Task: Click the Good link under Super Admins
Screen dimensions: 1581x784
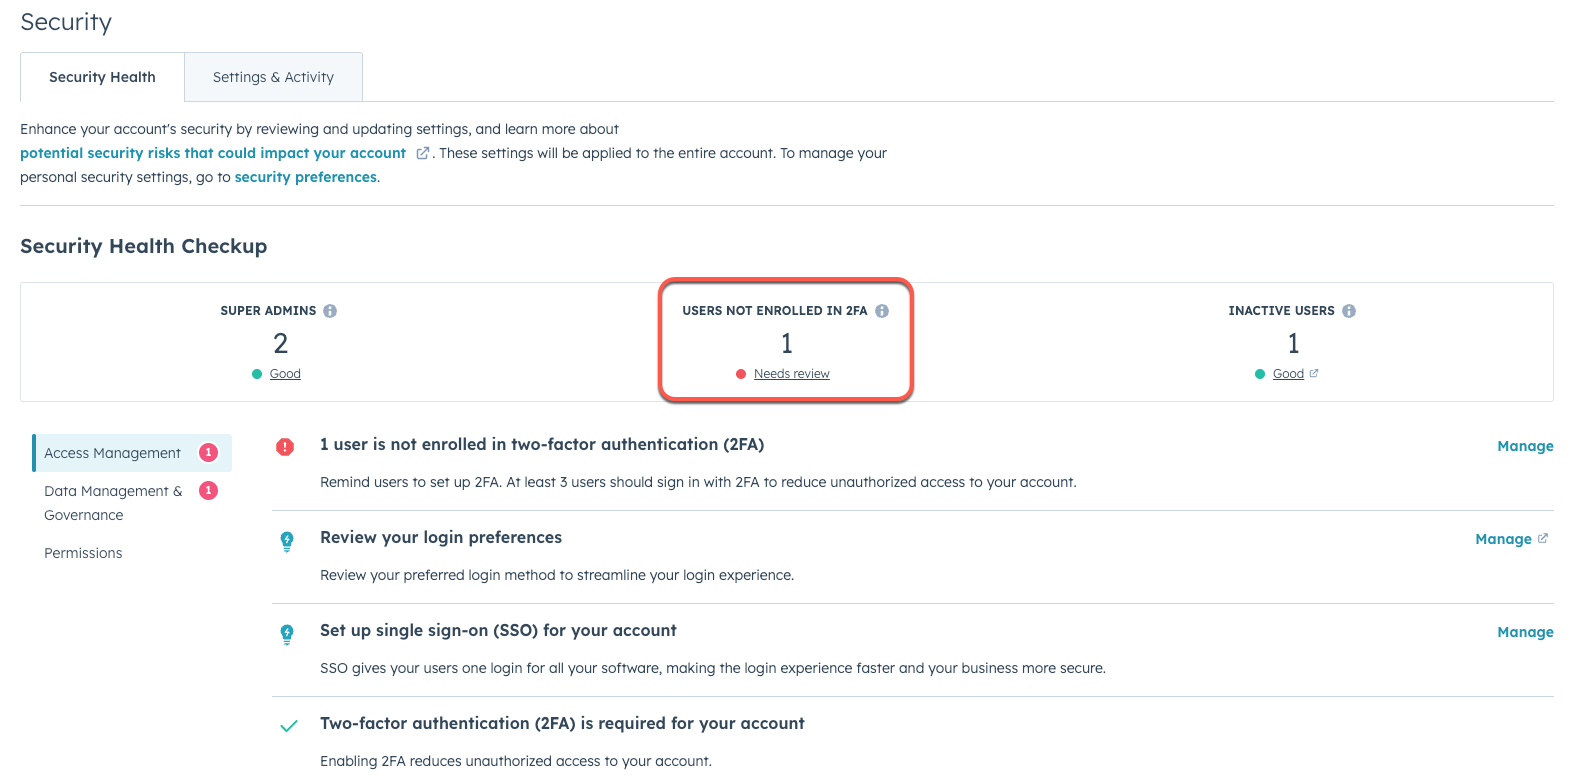Action: click(x=284, y=373)
